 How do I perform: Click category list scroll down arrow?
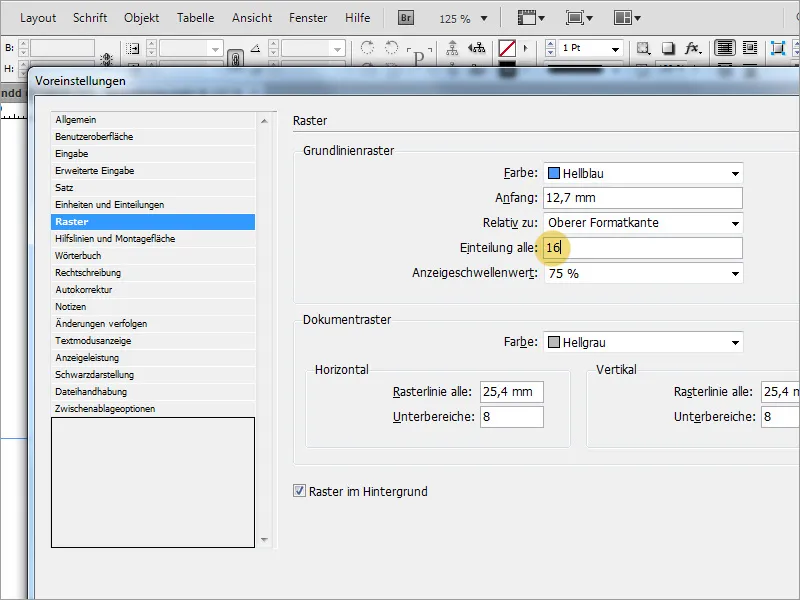[264, 539]
